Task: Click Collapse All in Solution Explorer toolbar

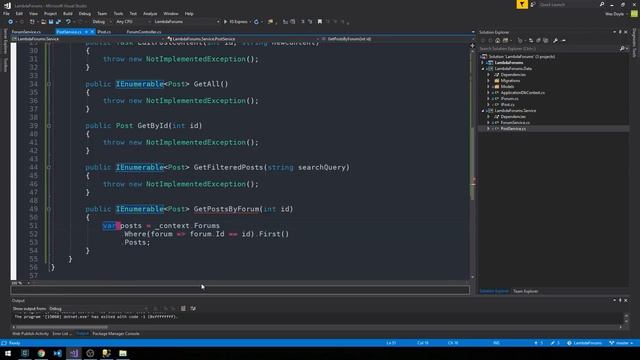Action: tap(538, 40)
